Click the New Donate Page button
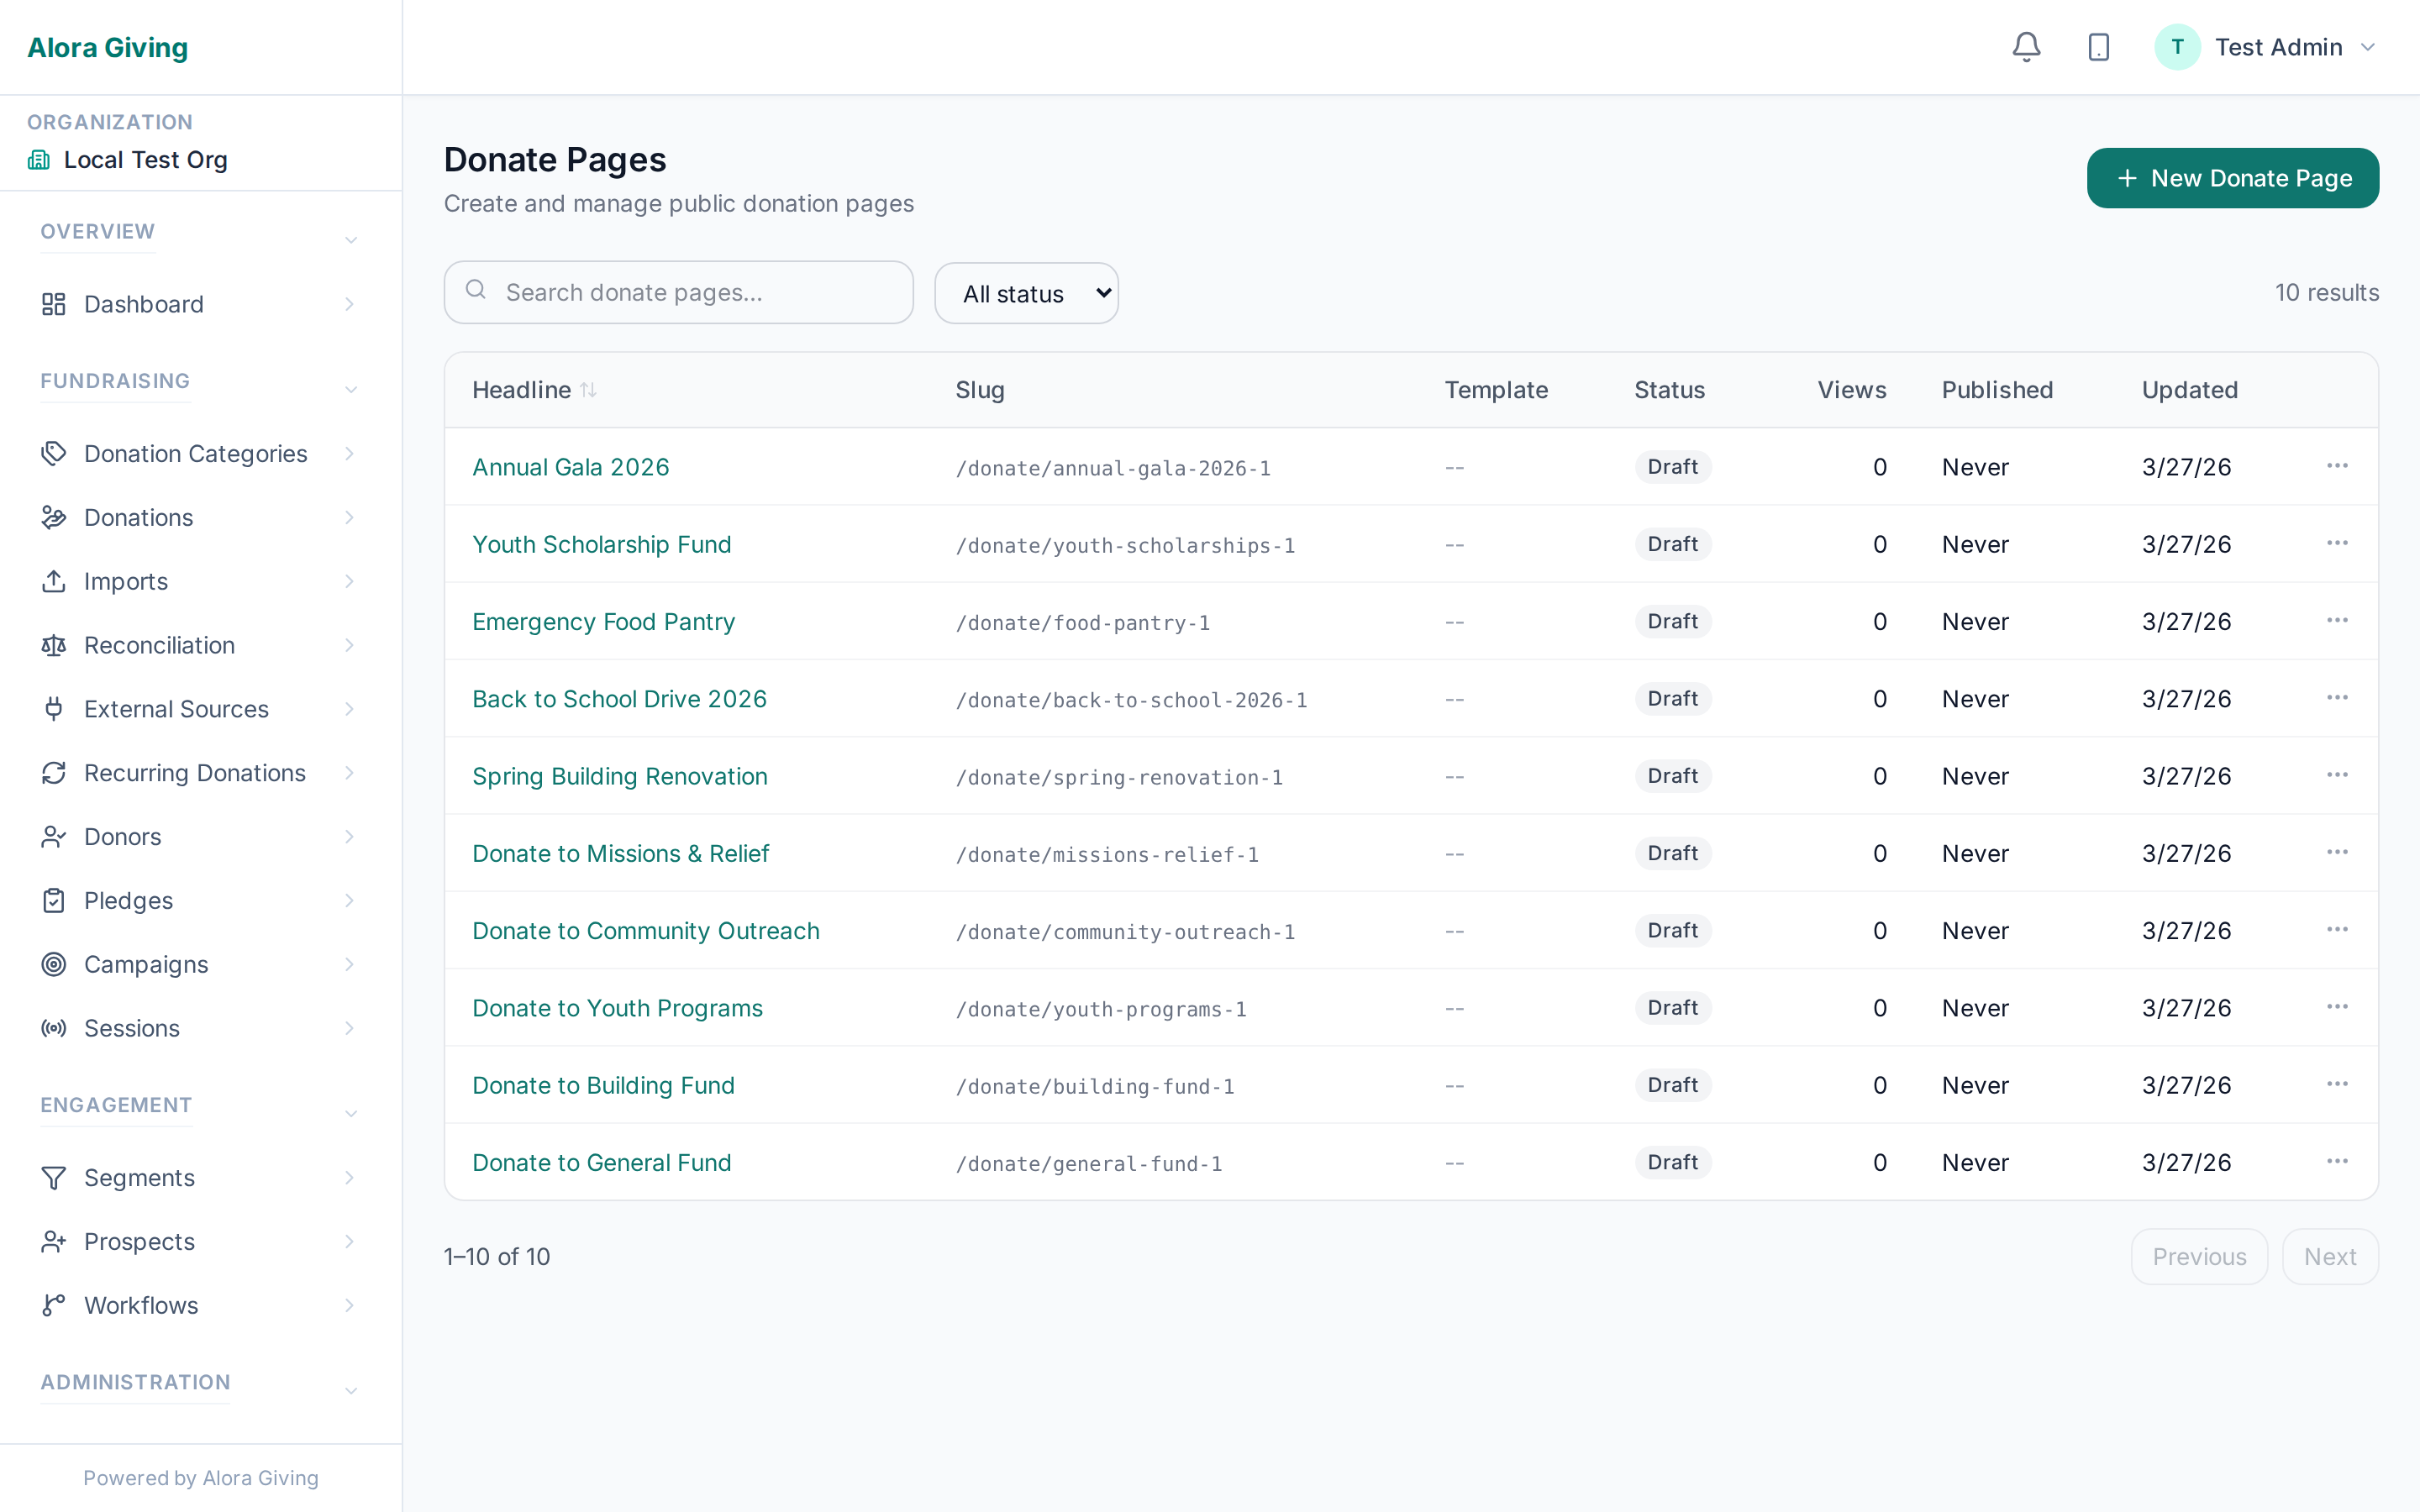Viewport: 2420px width, 1512px height. pos(2233,177)
